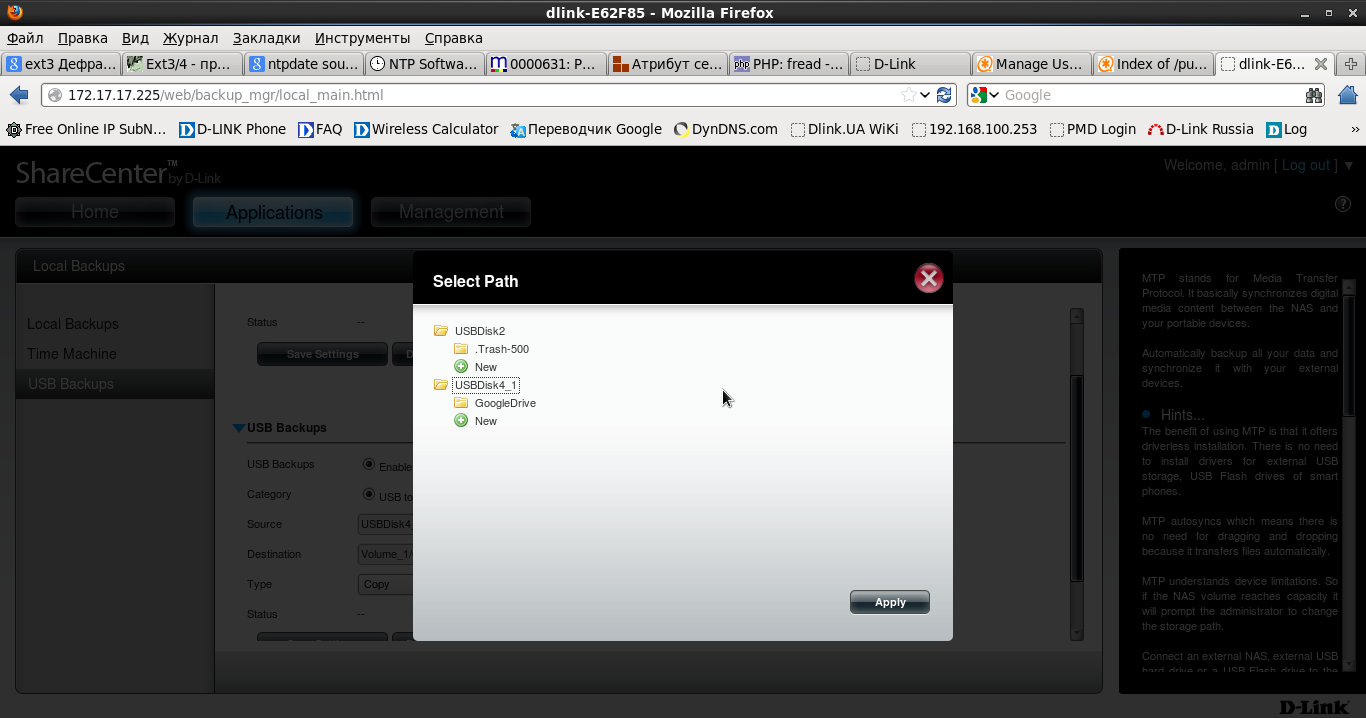Open URL history dropdown arrow
This screenshot has height=718, width=1366.
tap(926, 95)
